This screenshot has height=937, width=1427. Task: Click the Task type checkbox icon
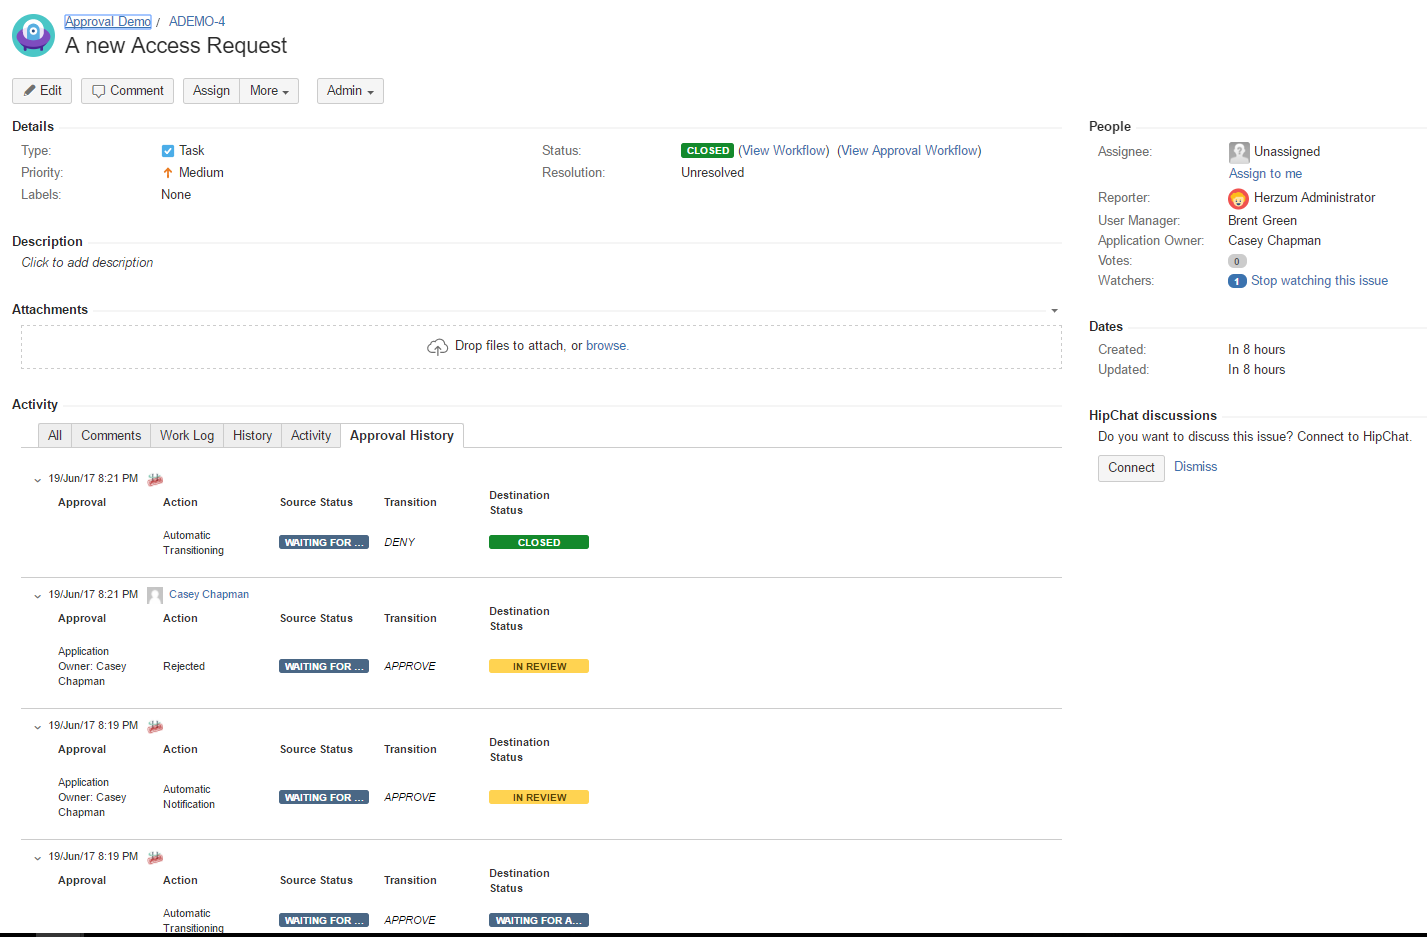pyautogui.click(x=168, y=151)
